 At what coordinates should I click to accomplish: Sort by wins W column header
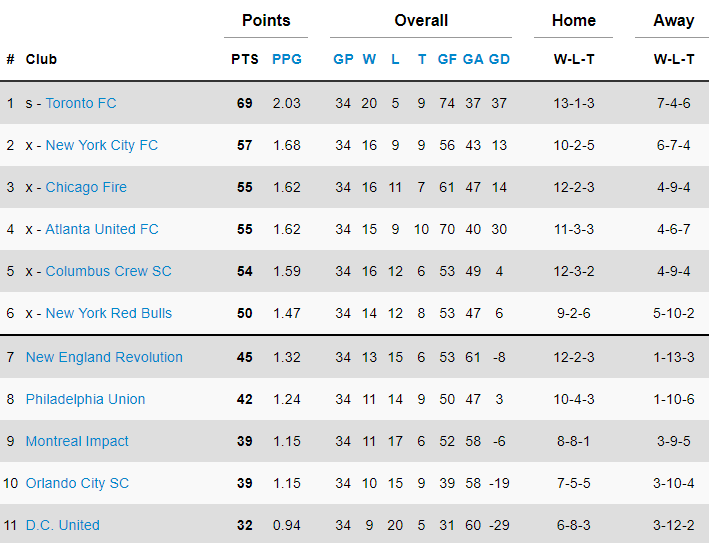[369, 59]
